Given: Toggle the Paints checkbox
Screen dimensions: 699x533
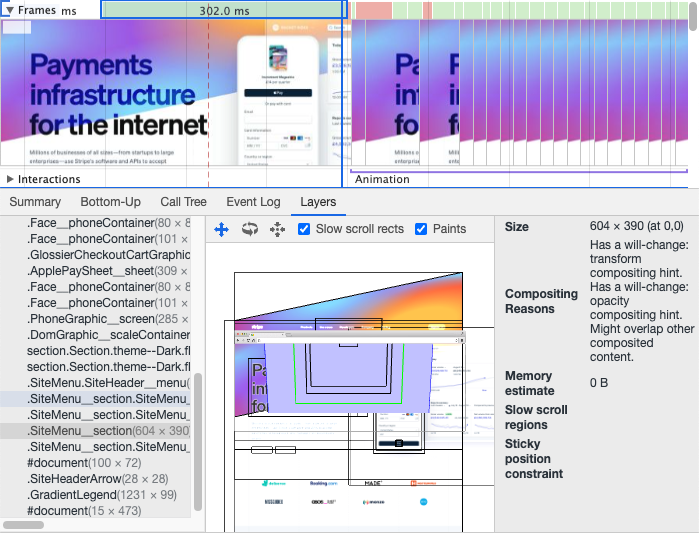Looking at the screenshot, I should (421, 229).
